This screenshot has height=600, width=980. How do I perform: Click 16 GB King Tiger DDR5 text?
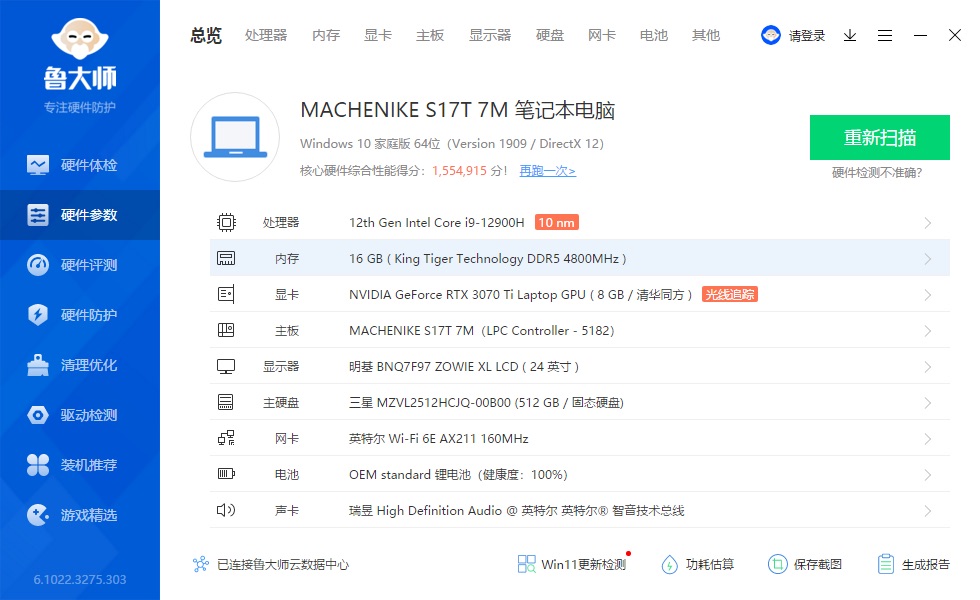(488, 259)
